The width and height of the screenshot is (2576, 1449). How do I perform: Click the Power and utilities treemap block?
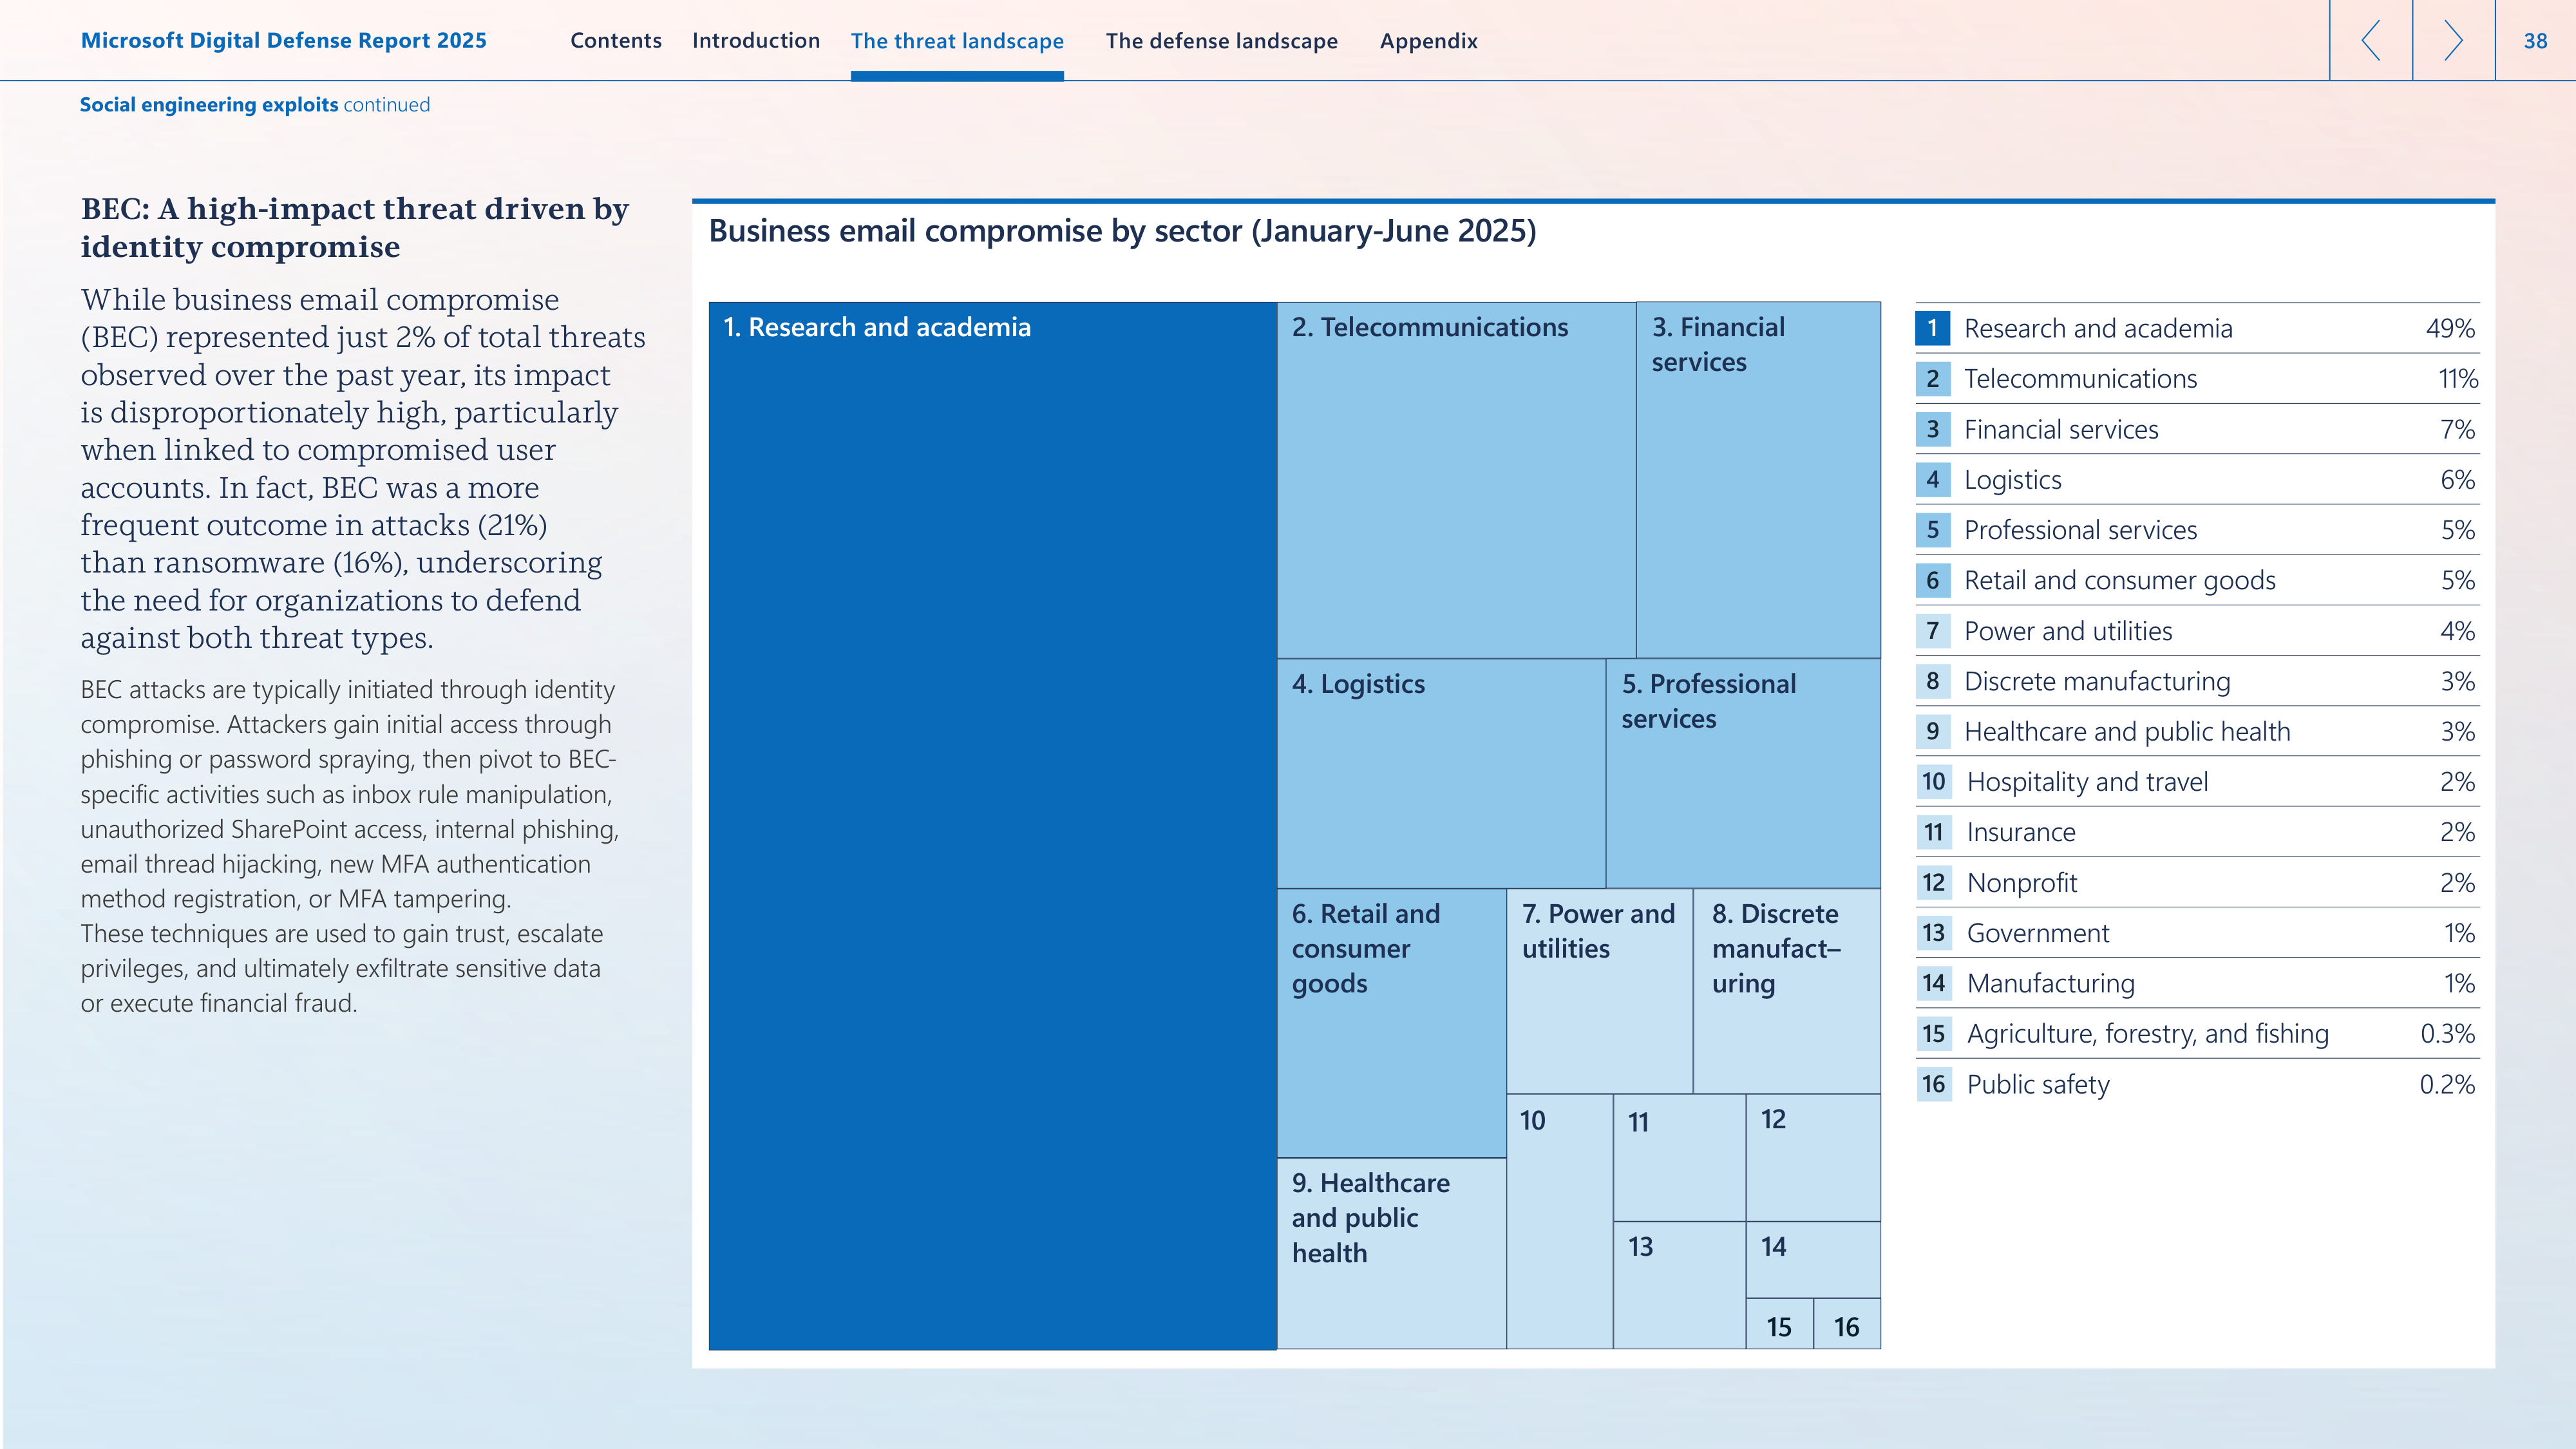click(1599, 991)
